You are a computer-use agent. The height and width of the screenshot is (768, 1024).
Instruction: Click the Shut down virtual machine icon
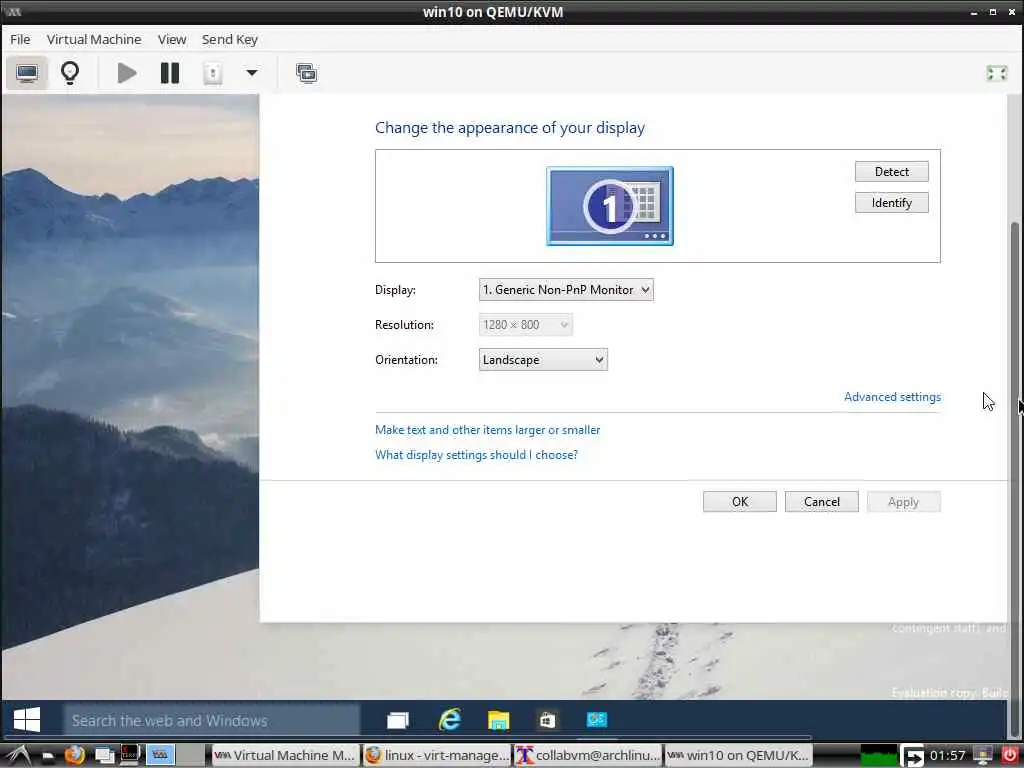coord(213,73)
